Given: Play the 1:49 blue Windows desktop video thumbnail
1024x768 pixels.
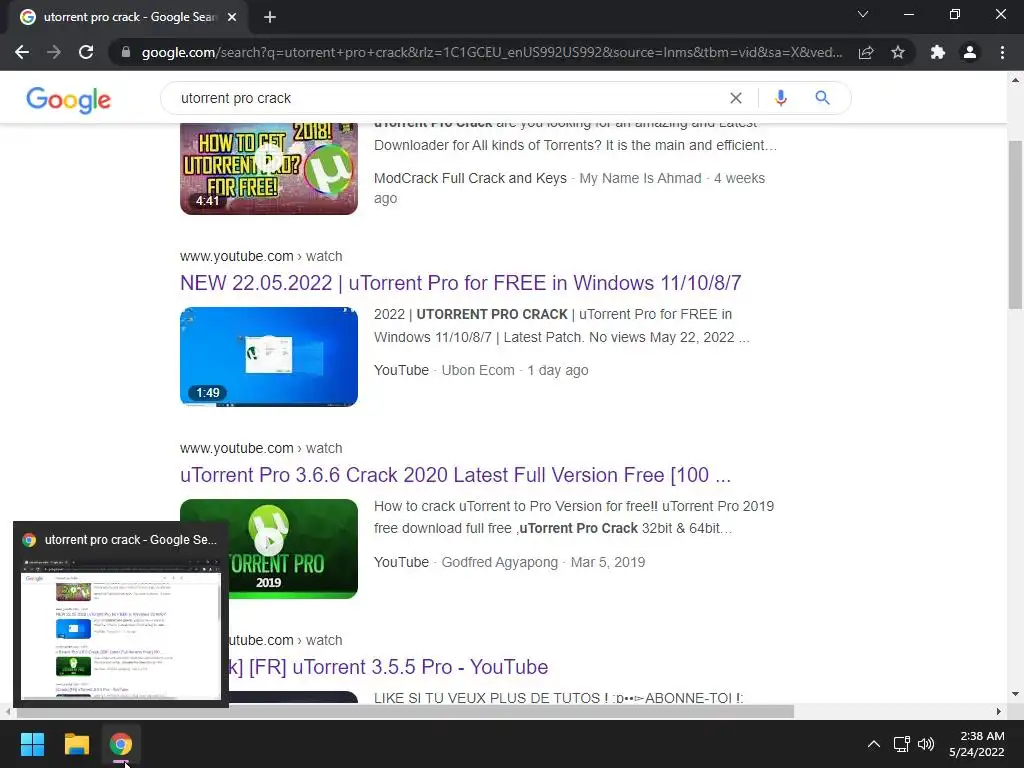Looking at the screenshot, I should [268, 357].
